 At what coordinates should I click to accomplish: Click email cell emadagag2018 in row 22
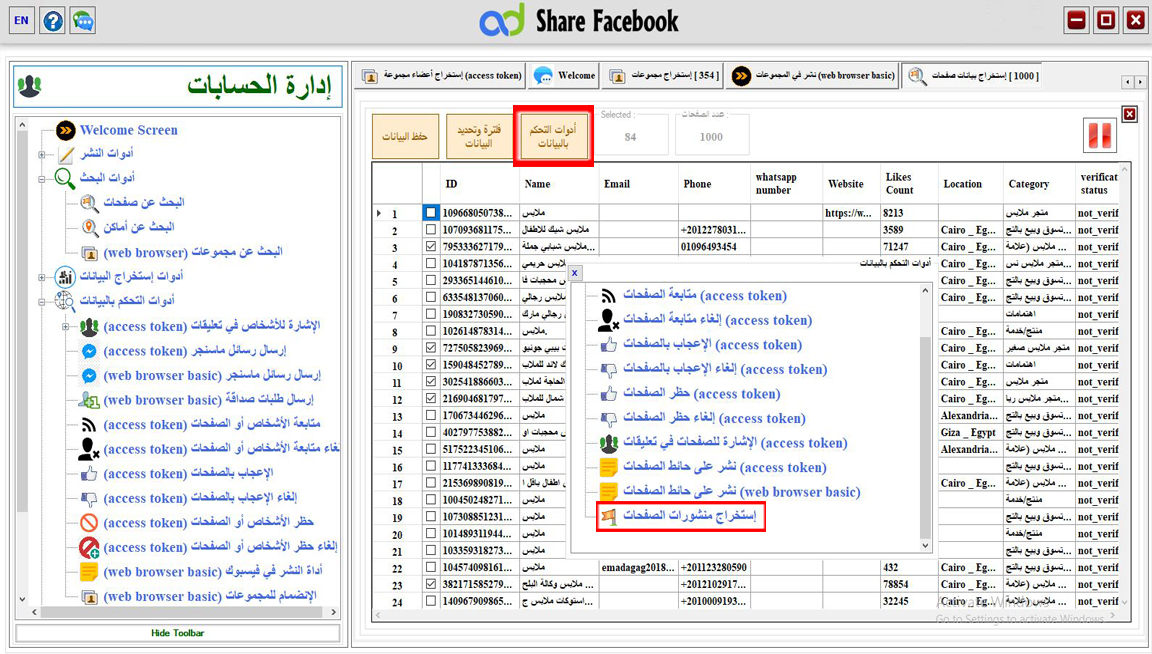click(638, 568)
